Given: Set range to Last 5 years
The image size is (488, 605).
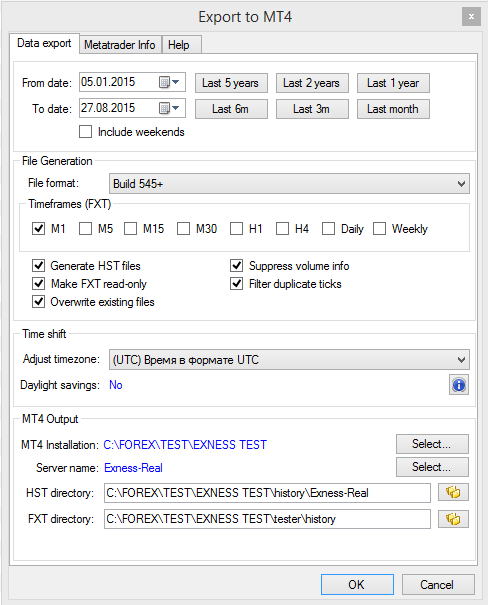Looking at the screenshot, I should (231, 83).
